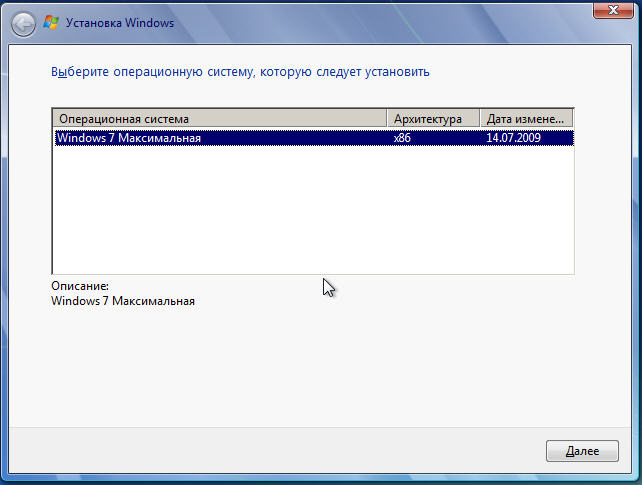Click the Дата измене... column header
Image resolution: width=642 pixels, height=485 pixels.
527,119
